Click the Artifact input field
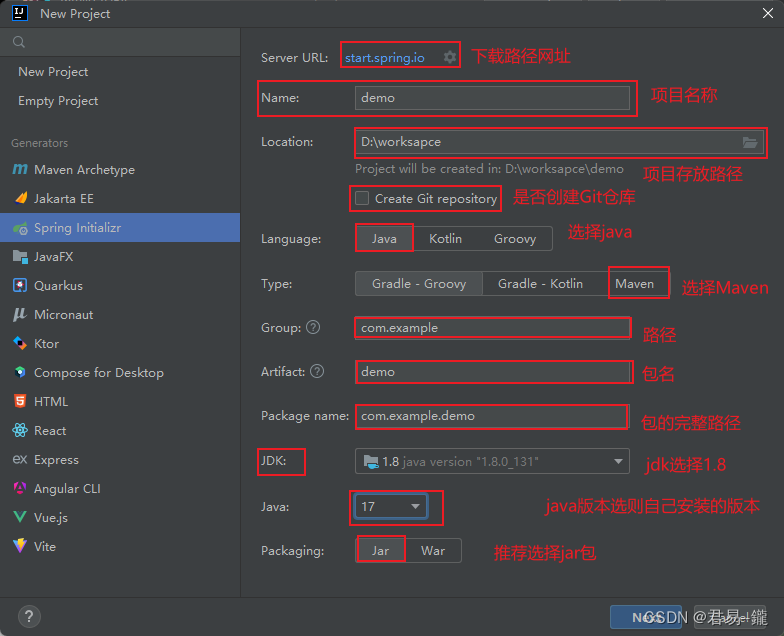The image size is (784, 636). [x=492, y=372]
